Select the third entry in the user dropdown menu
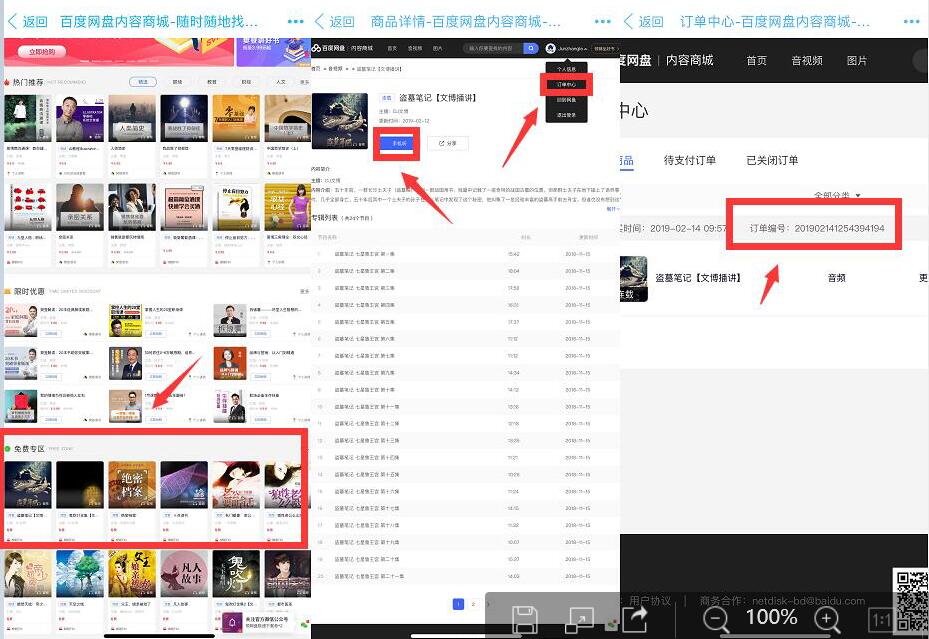Image resolution: width=929 pixels, height=639 pixels. point(566,100)
